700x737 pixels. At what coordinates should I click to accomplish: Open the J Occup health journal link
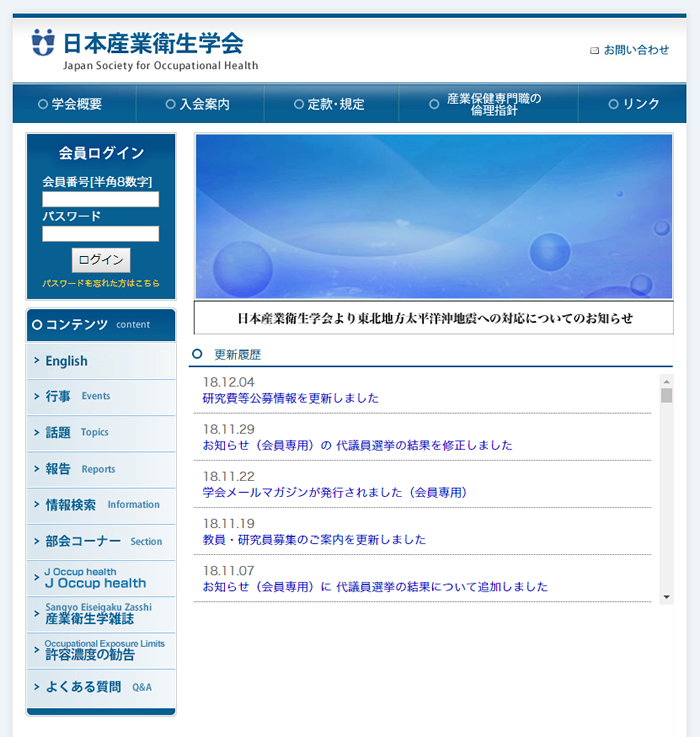101,578
